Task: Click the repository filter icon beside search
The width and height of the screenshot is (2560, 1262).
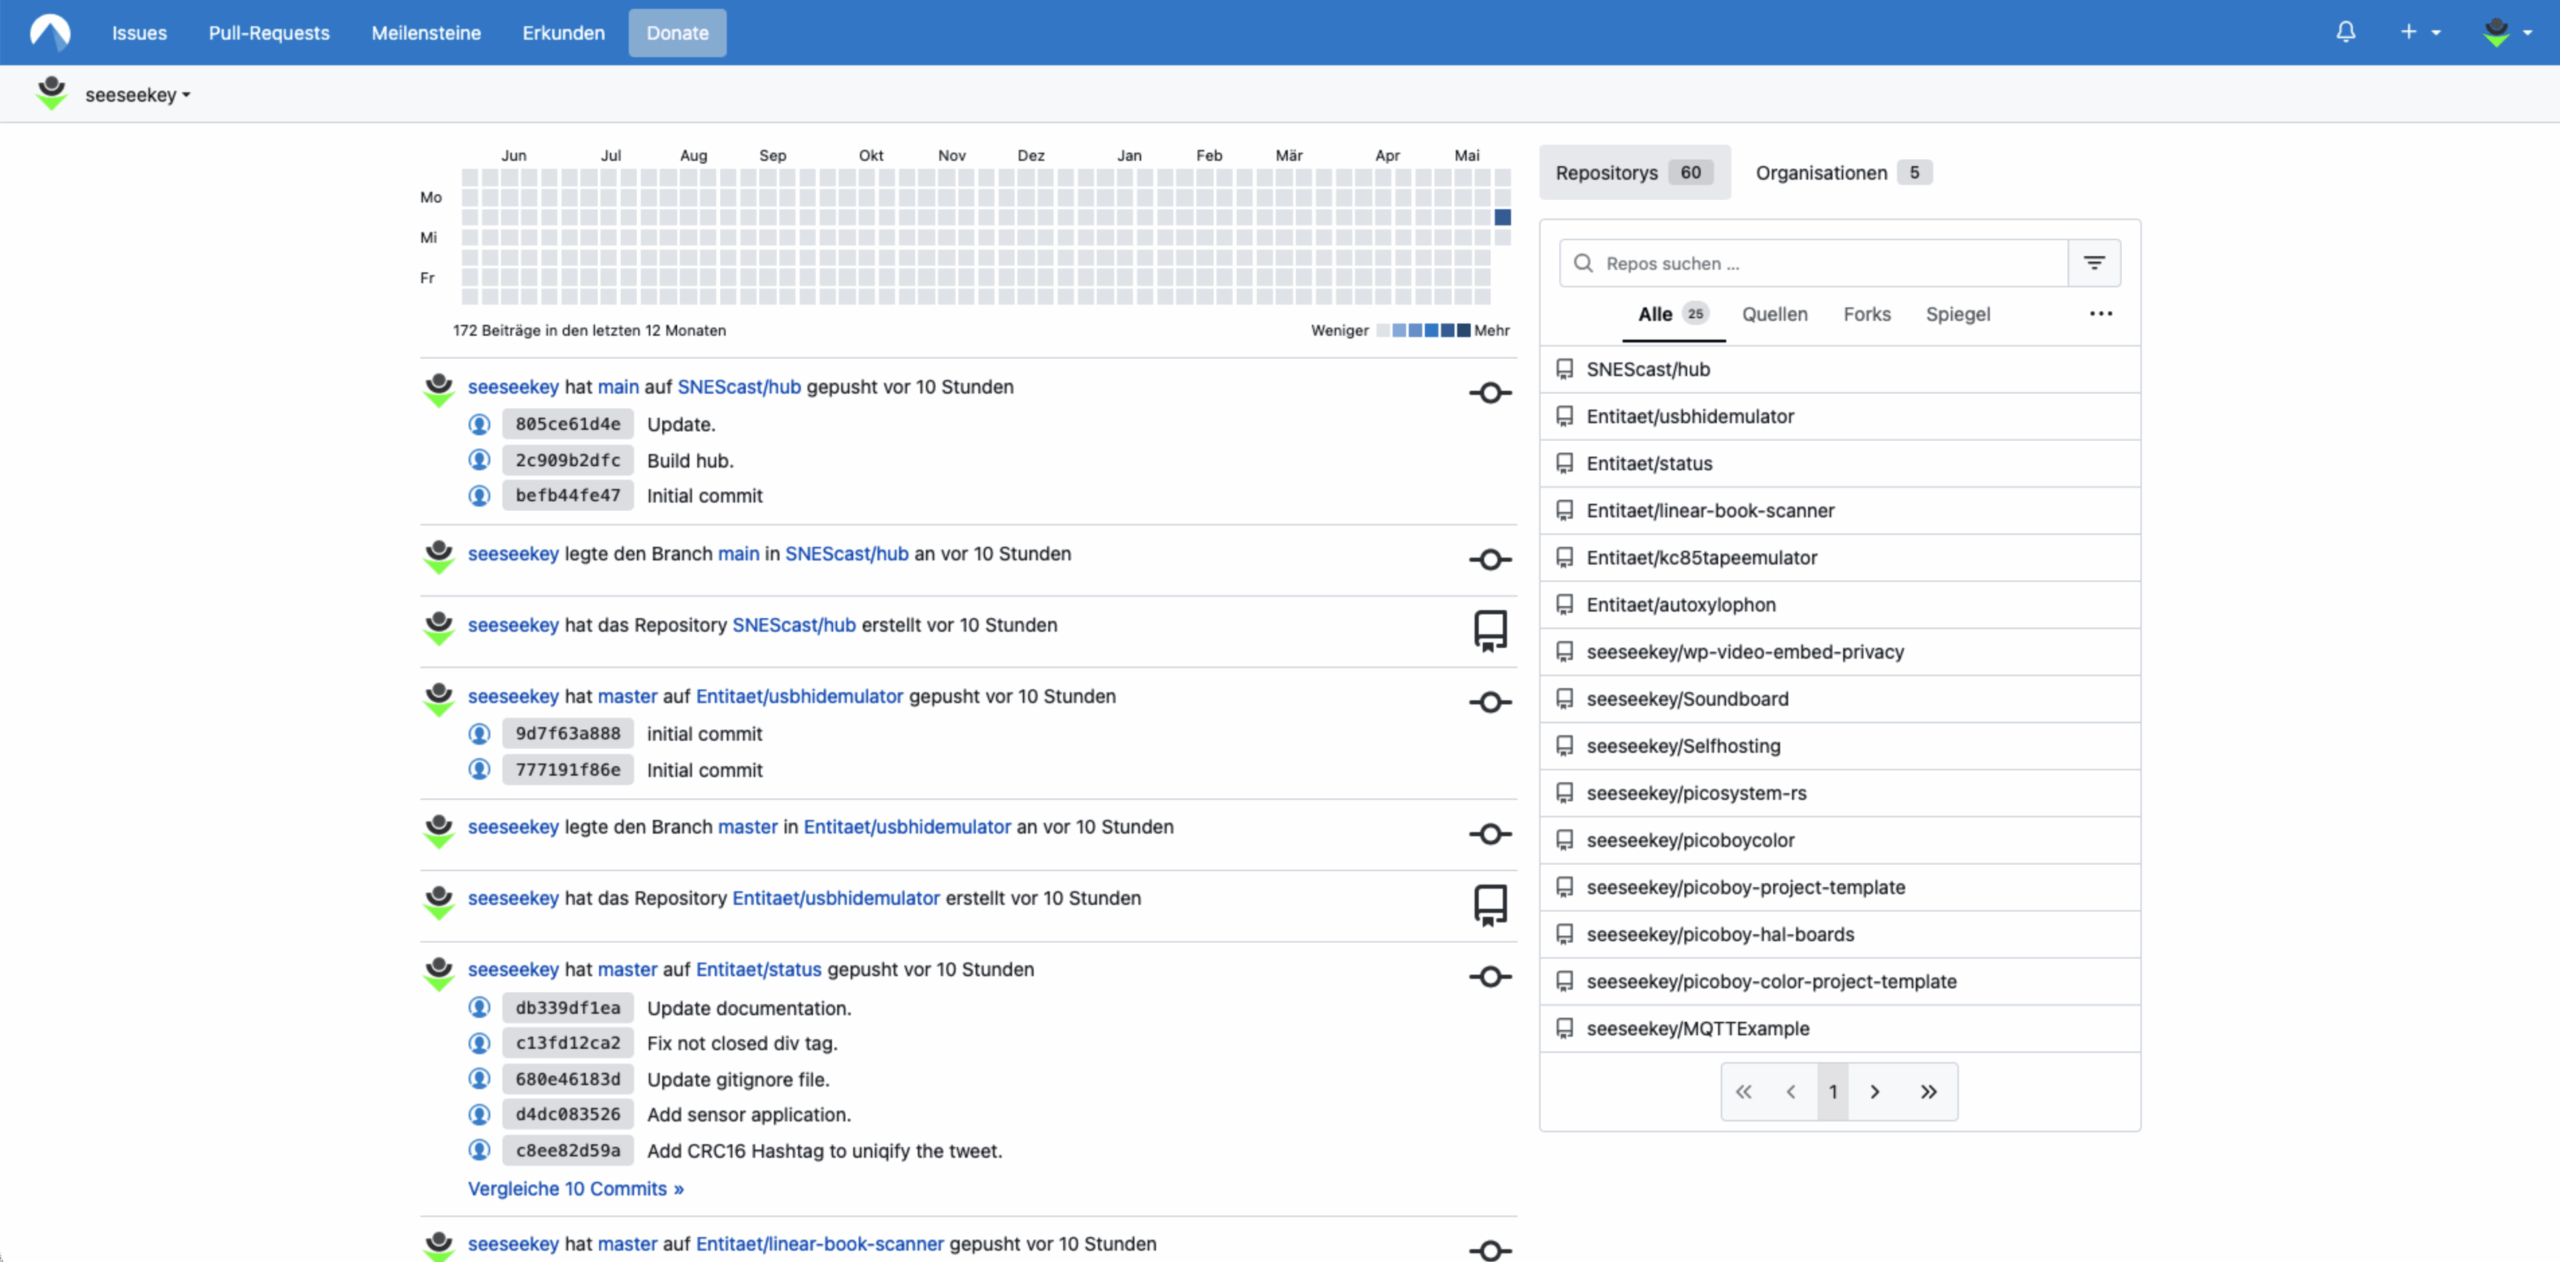Action: 2094,263
